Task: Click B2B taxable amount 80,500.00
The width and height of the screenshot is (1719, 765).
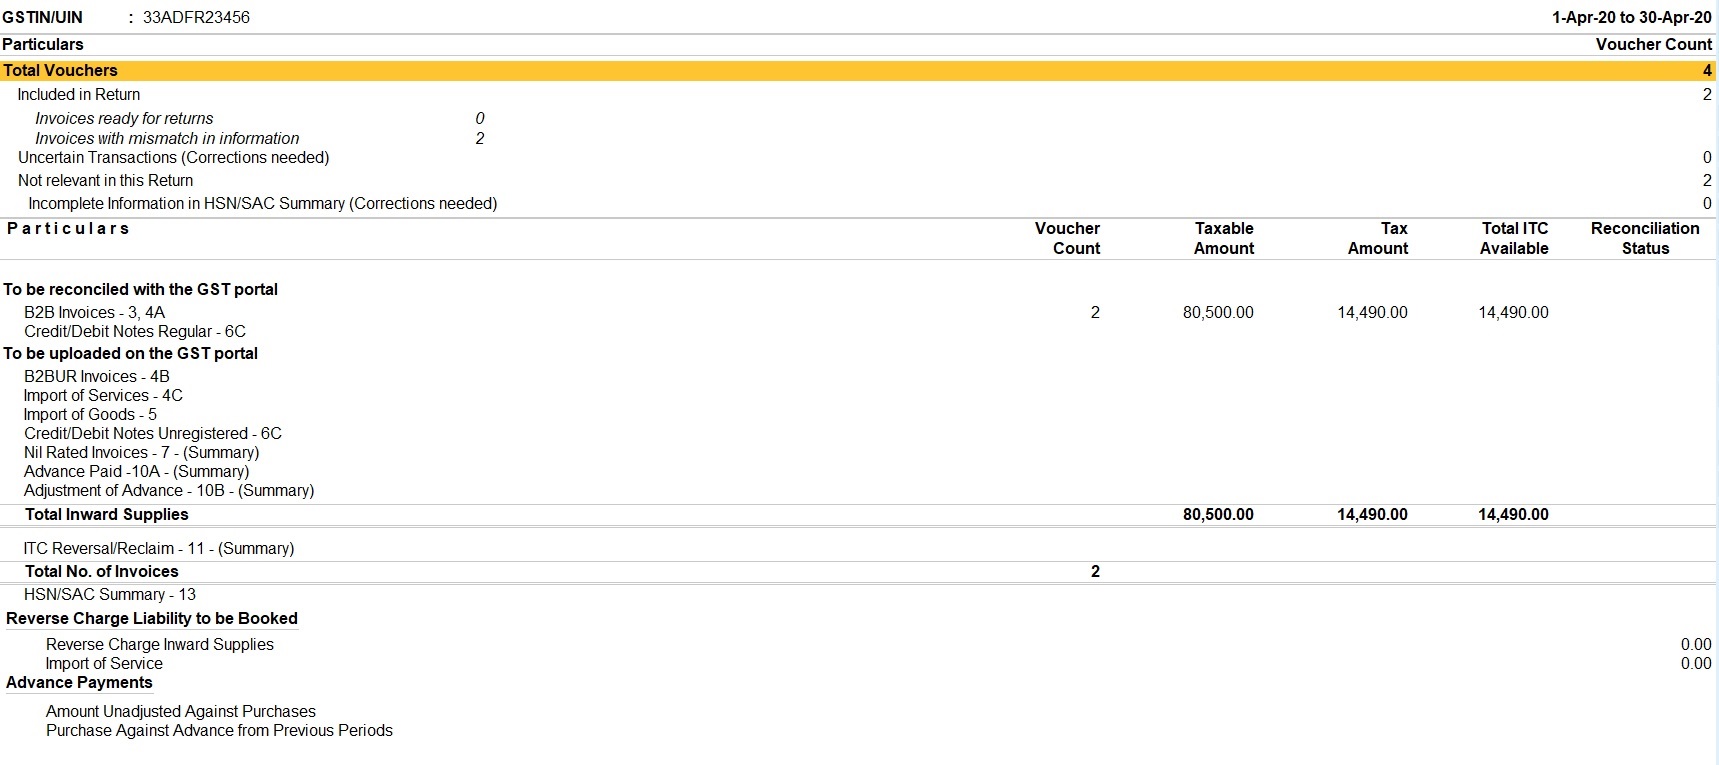Action: point(1218,312)
